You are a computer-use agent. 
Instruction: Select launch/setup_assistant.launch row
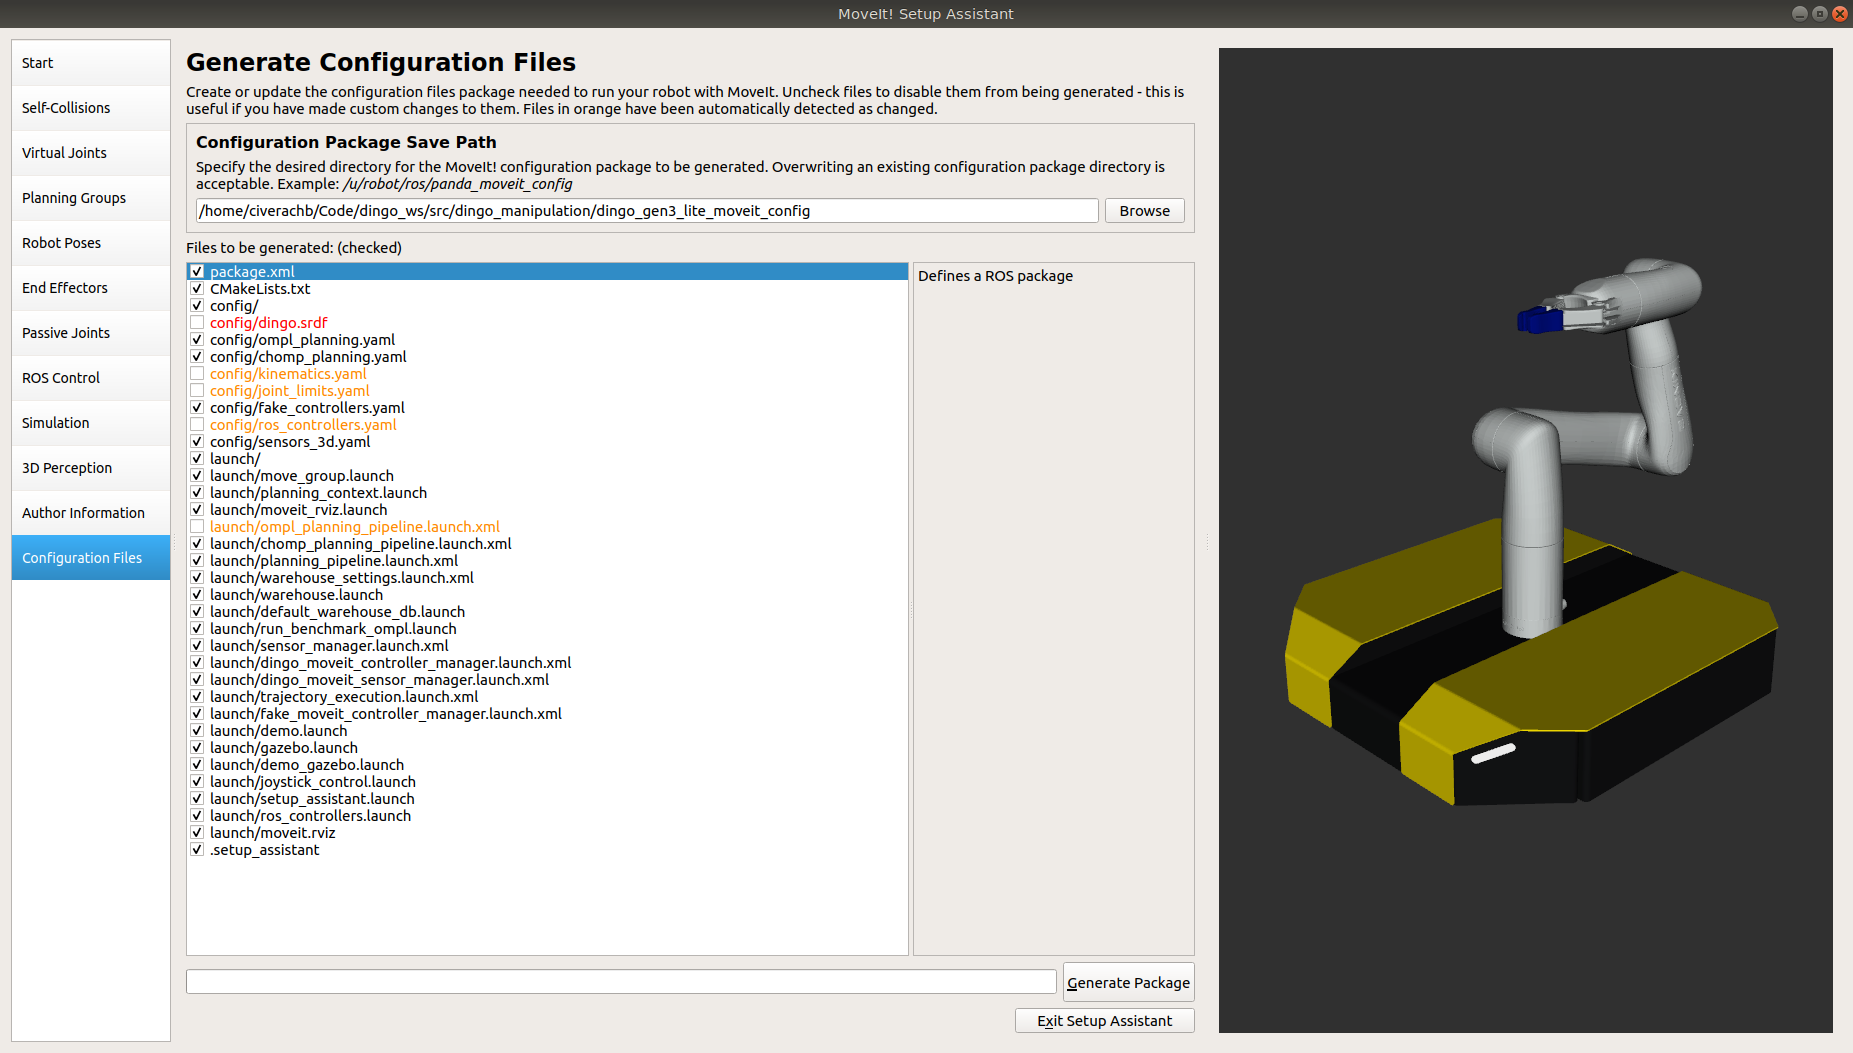coord(547,799)
